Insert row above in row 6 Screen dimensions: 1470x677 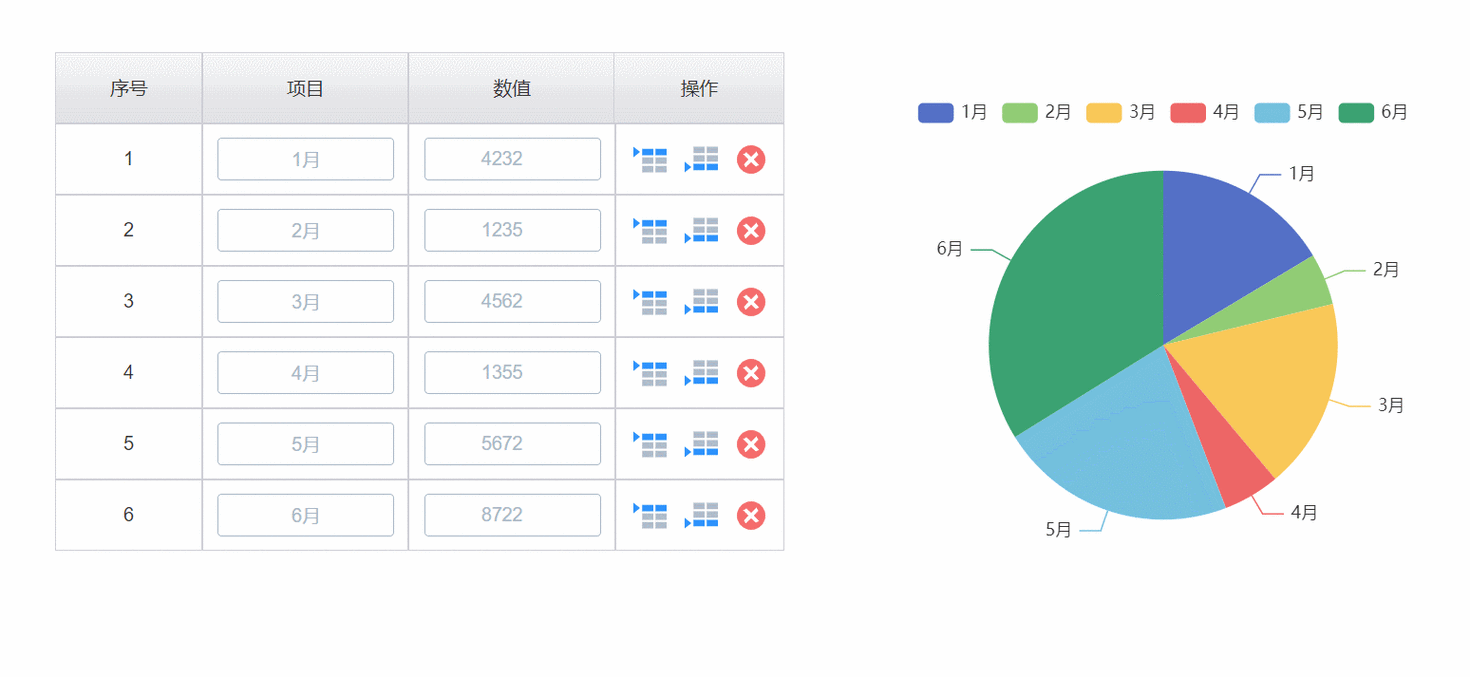[650, 515]
